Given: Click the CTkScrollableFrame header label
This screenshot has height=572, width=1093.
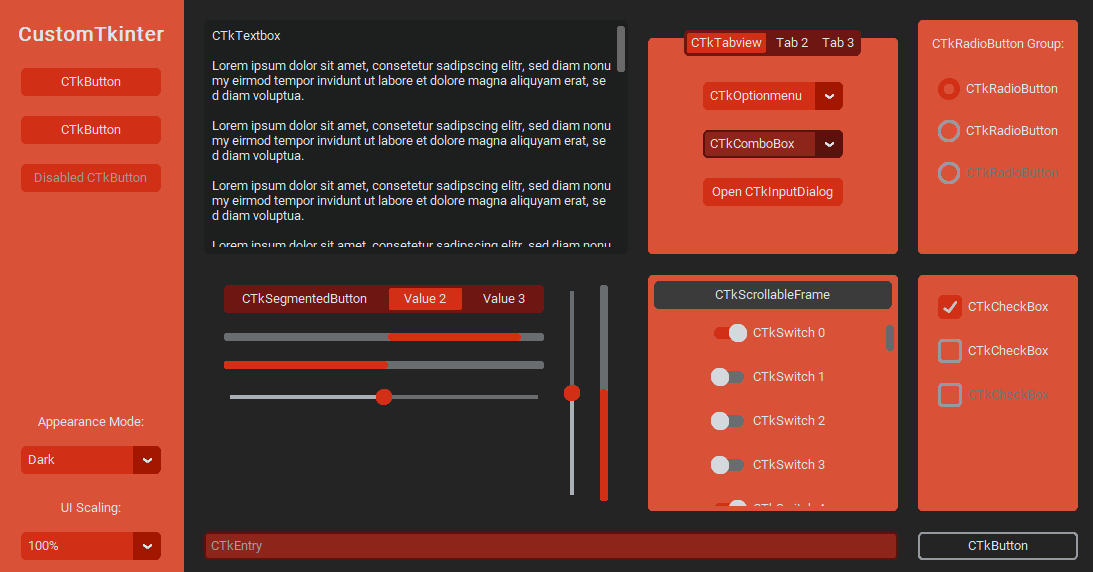Looking at the screenshot, I should [x=772, y=295].
